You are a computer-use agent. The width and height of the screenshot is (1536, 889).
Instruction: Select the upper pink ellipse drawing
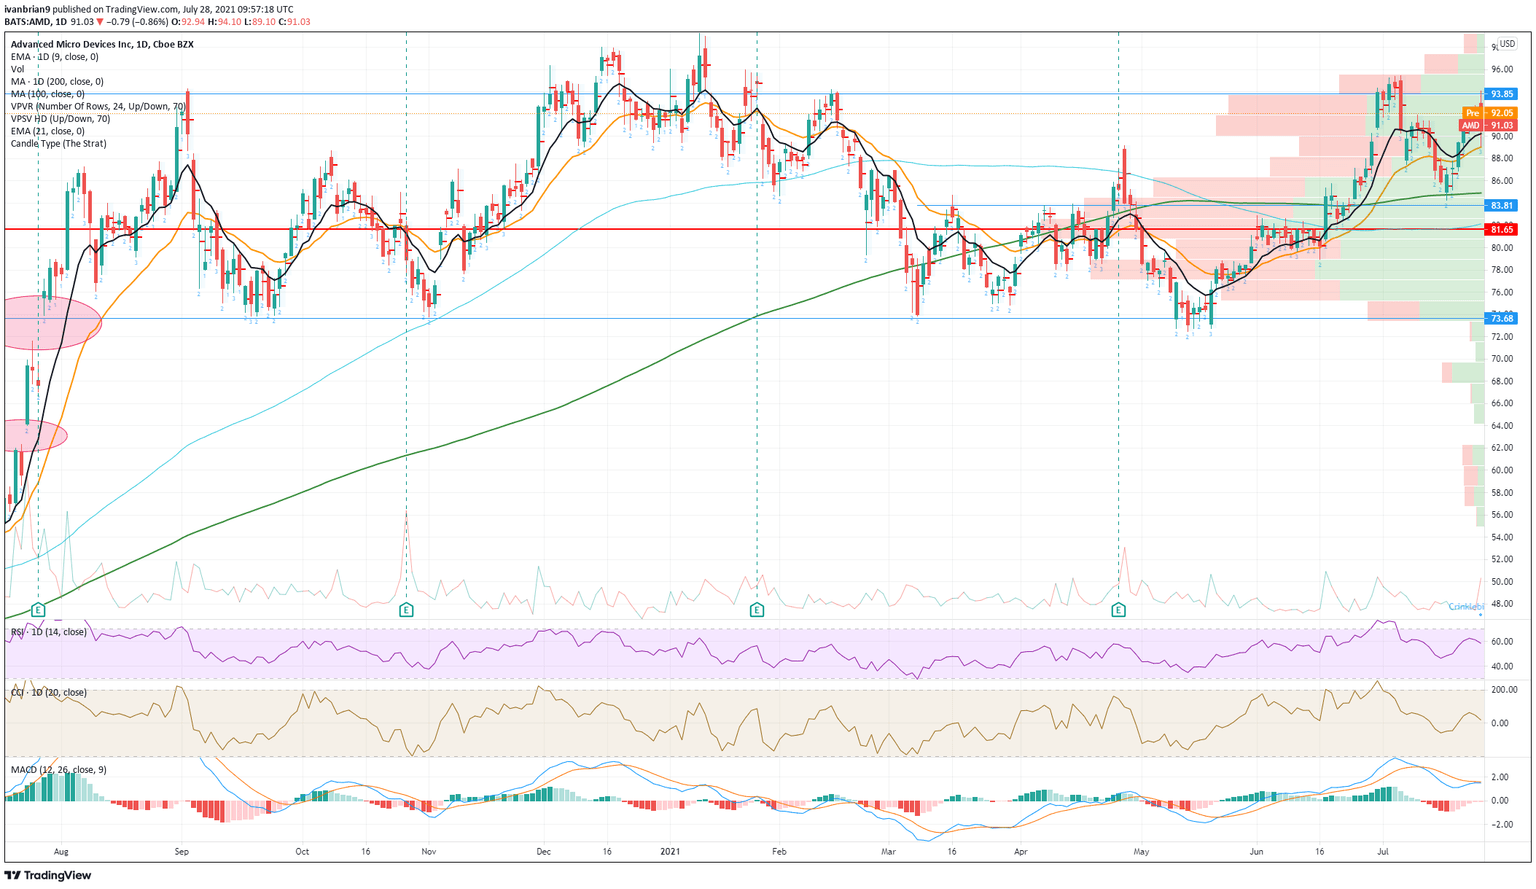51,323
